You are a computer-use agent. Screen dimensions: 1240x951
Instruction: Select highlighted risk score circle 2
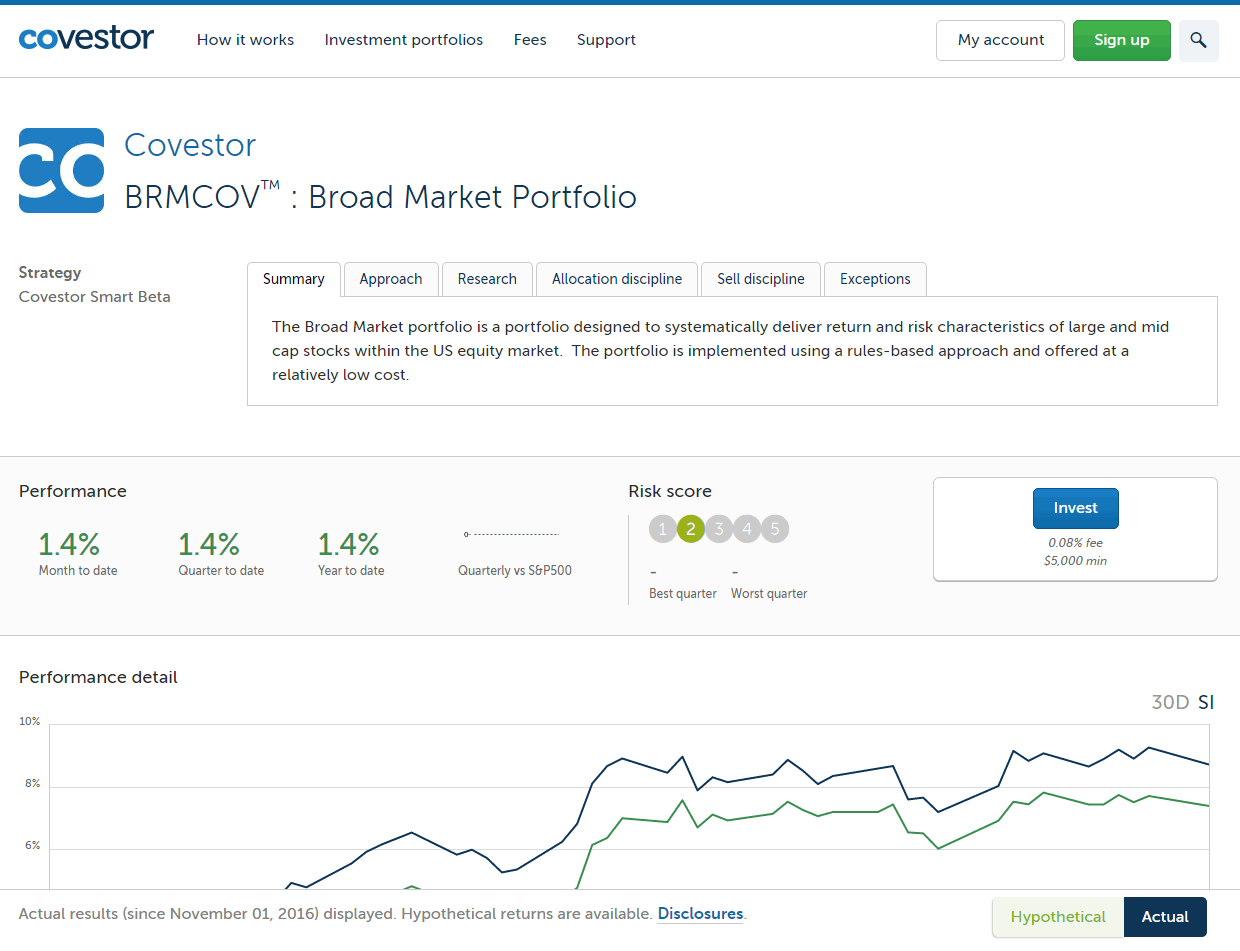click(691, 529)
